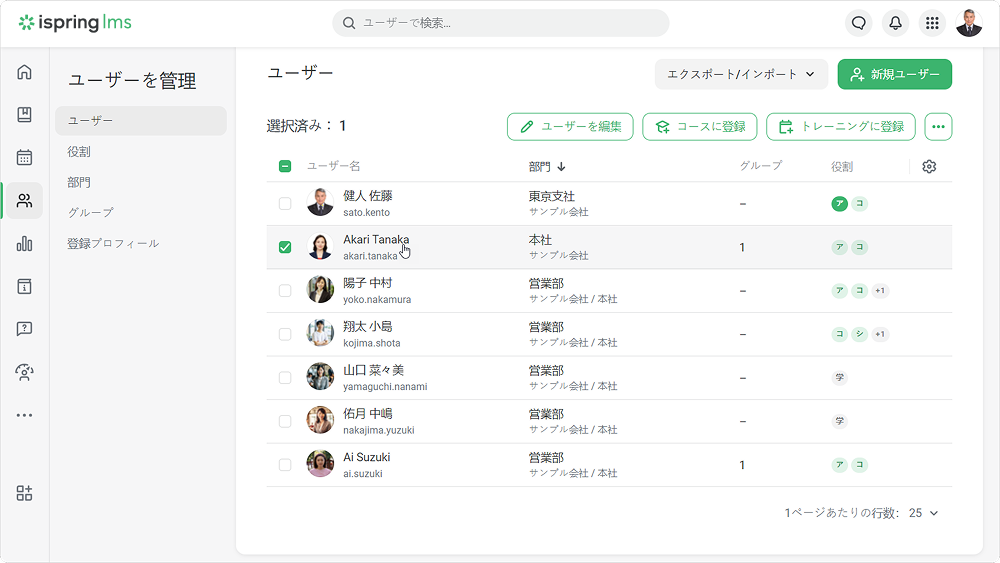
Task: Click the 新規ユーザー button
Action: [x=894, y=74]
